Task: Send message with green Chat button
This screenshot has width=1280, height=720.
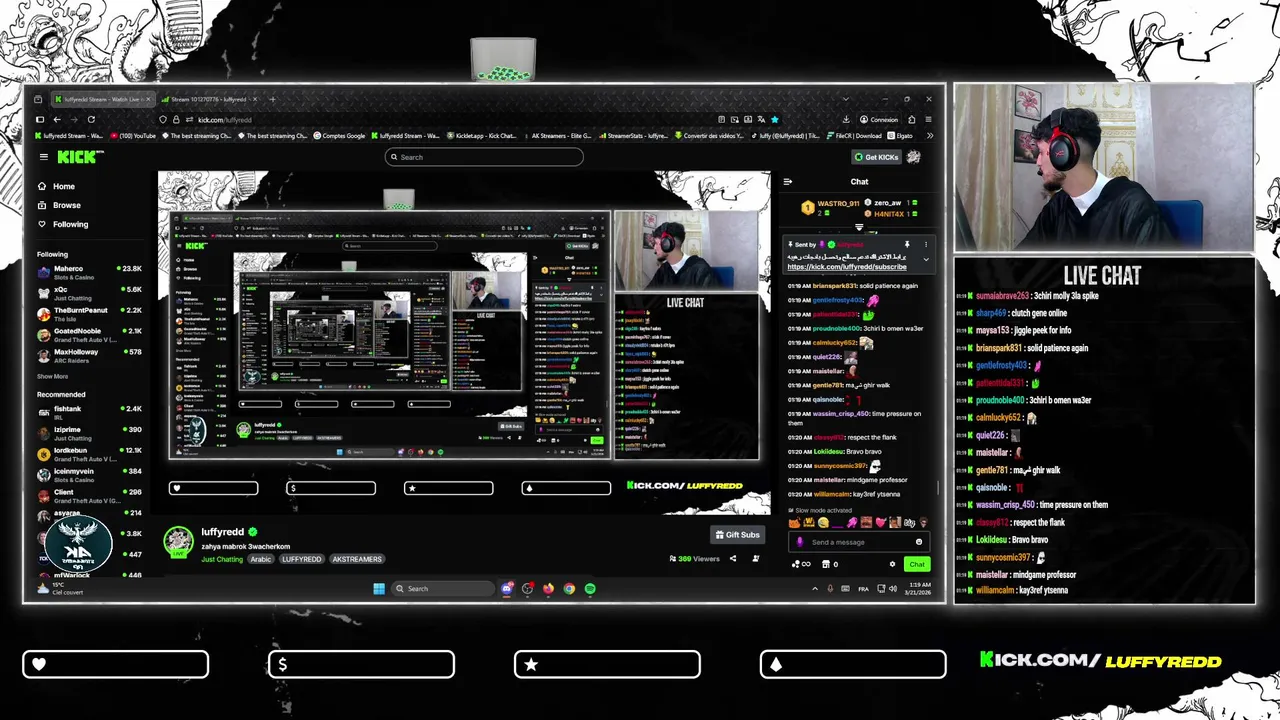Action: (916, 564)
